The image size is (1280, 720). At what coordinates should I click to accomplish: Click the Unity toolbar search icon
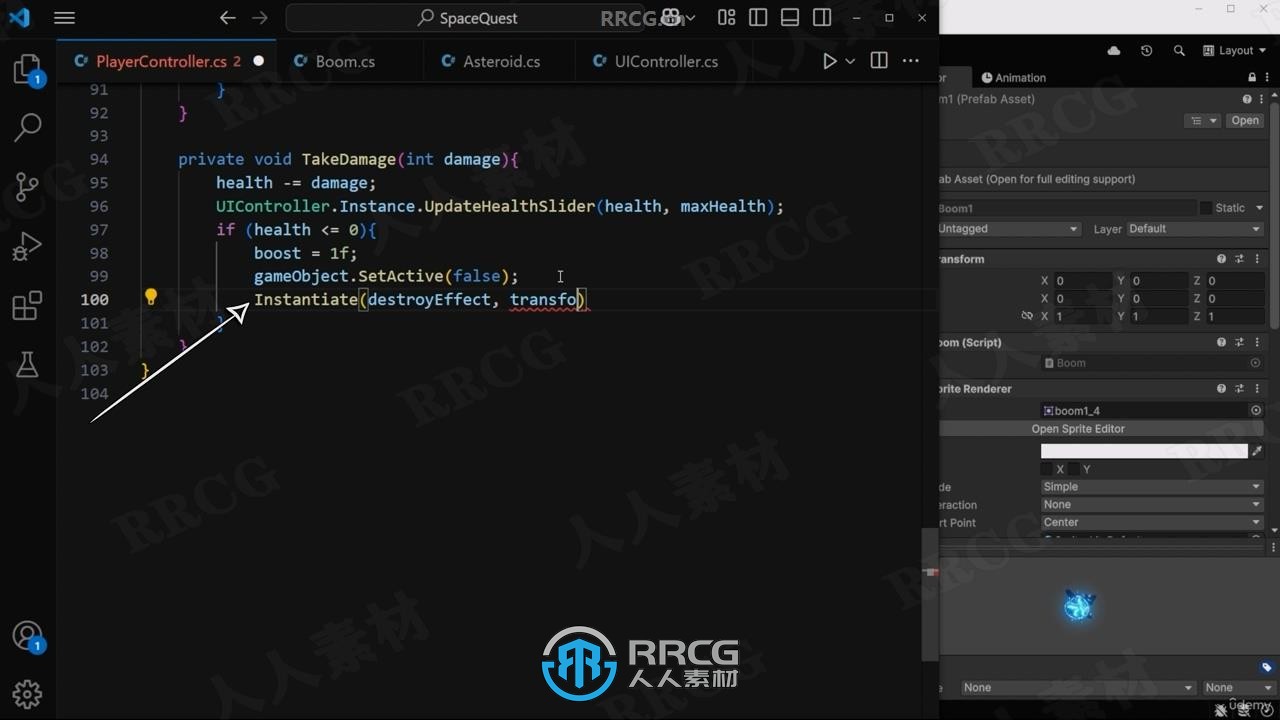(1179, 51)
